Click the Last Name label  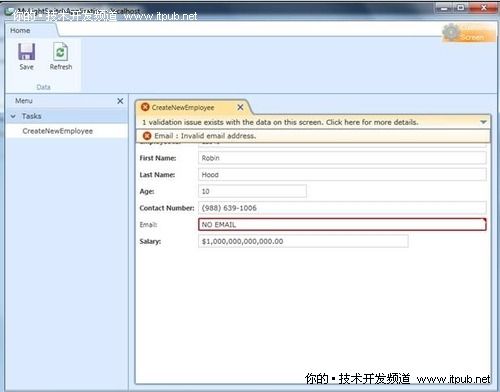[157, 175]
